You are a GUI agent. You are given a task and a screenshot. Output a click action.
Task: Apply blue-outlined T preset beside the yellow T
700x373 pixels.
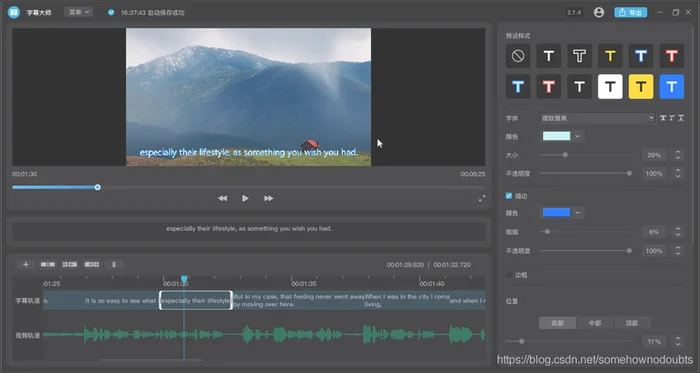click(641, 56)
